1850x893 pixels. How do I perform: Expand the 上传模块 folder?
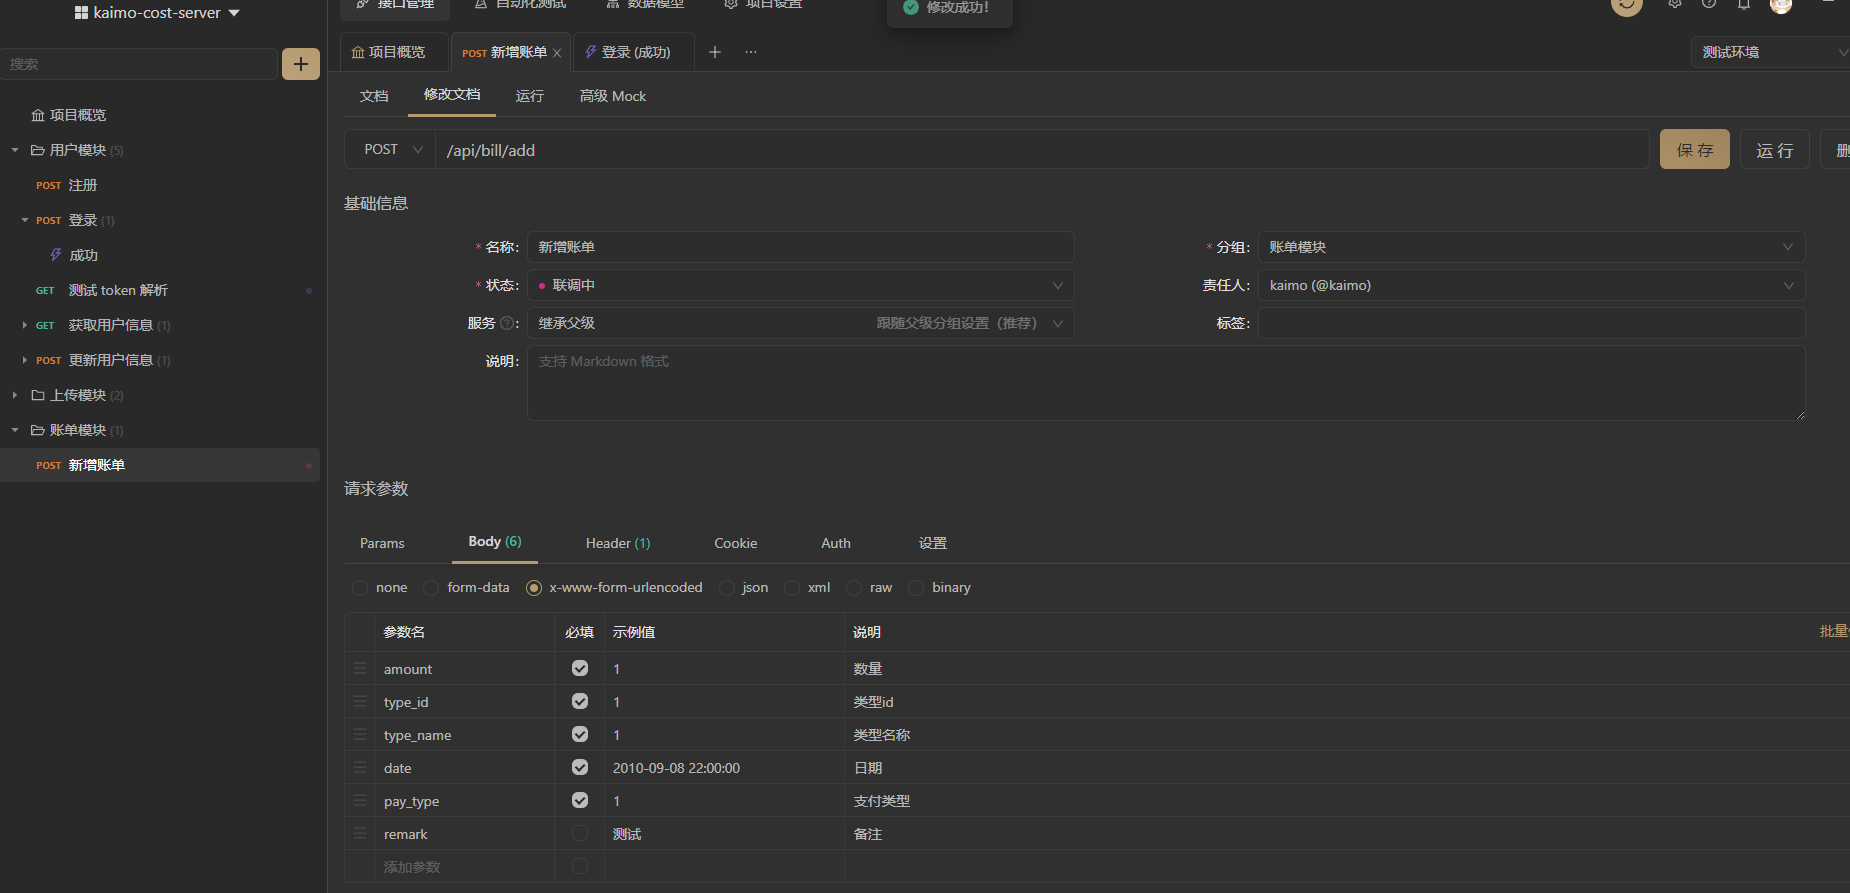point(15,395)
